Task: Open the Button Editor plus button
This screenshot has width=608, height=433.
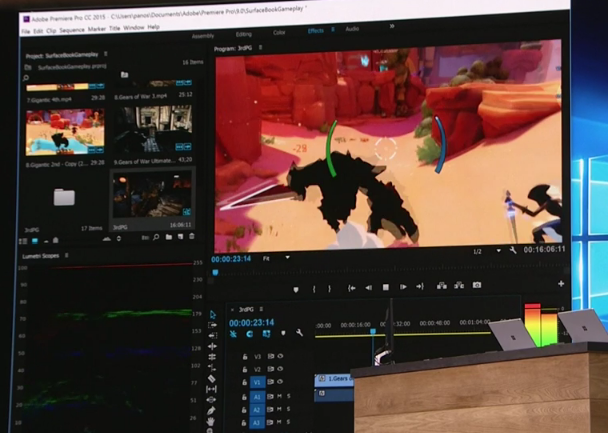Action: click(x=560, y=285)
